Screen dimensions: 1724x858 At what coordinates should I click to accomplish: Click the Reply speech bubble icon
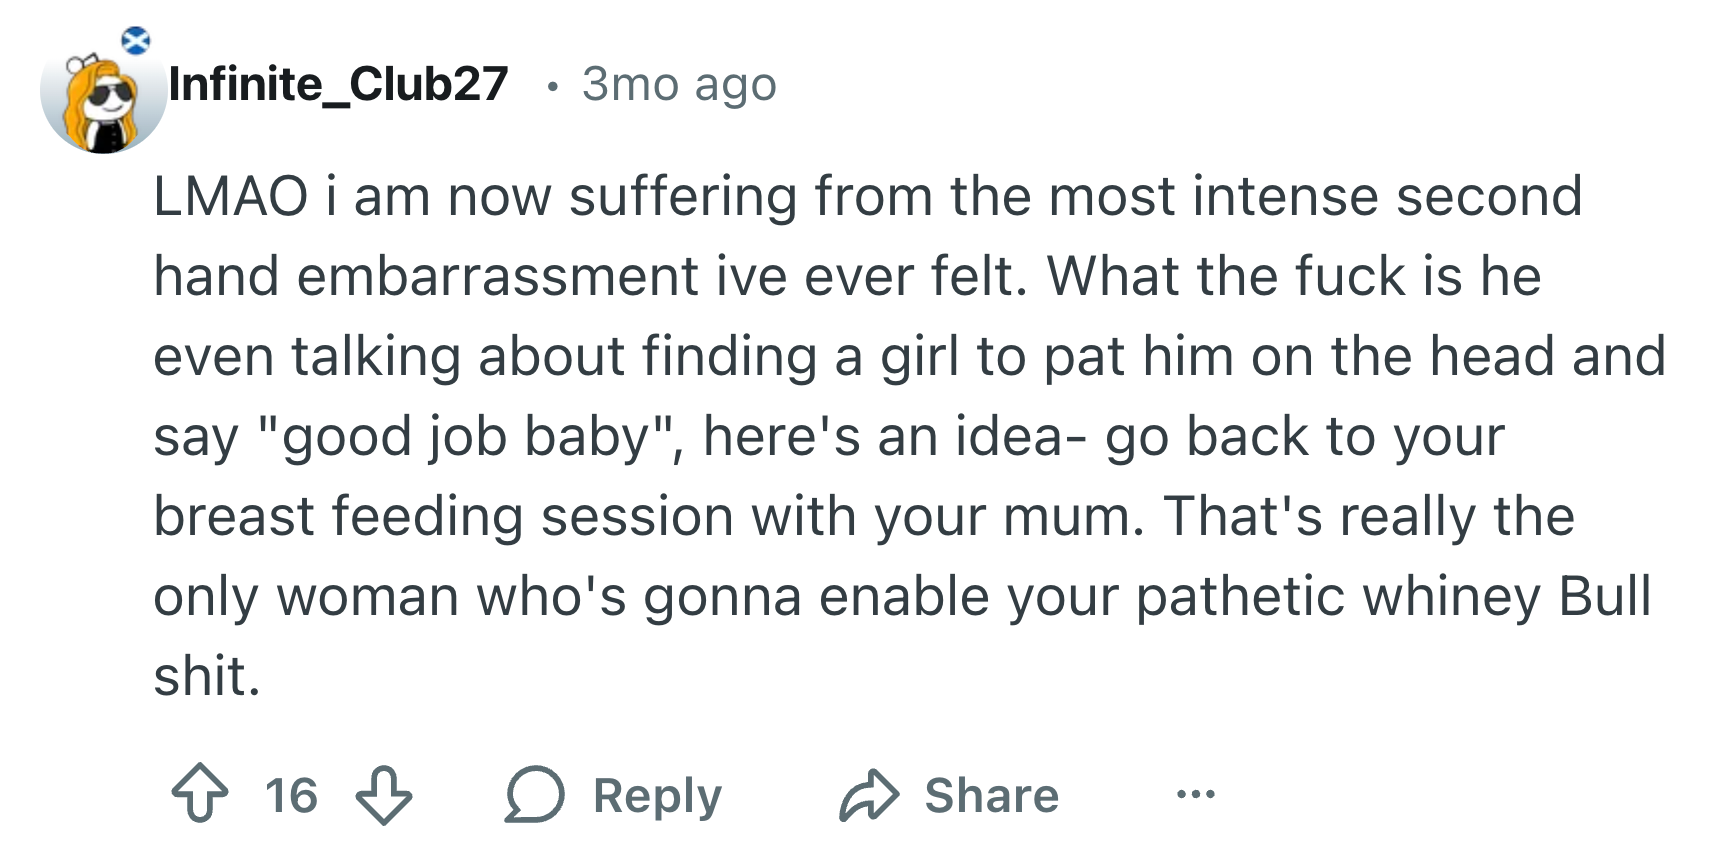click(535, 795)
